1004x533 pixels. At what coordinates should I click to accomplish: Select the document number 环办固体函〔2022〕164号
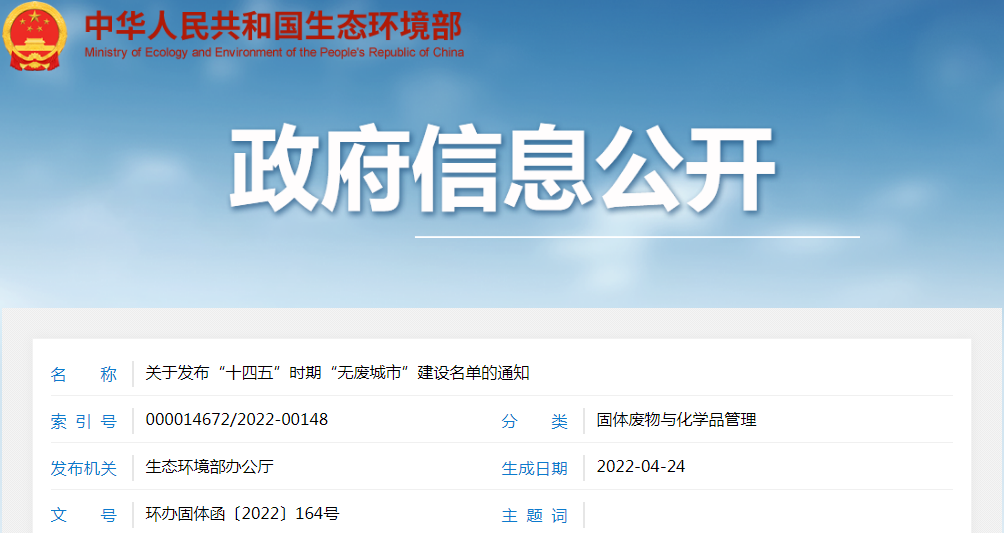[x=242, y=514]
